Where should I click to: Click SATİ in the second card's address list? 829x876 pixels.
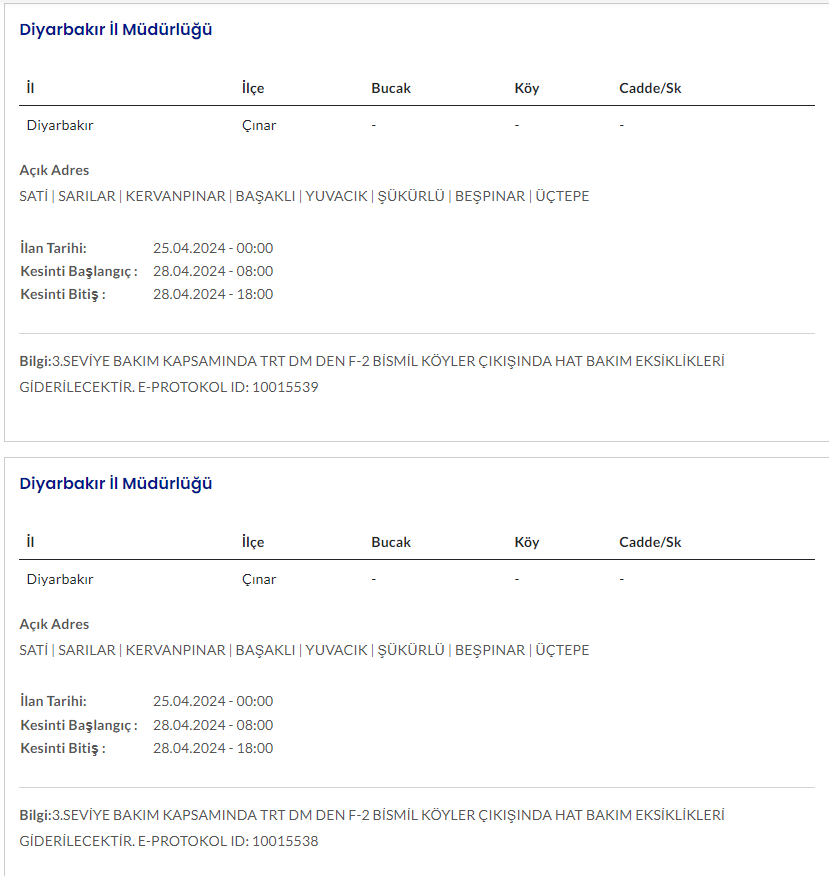pyautogui.click(x=34, y=650)
